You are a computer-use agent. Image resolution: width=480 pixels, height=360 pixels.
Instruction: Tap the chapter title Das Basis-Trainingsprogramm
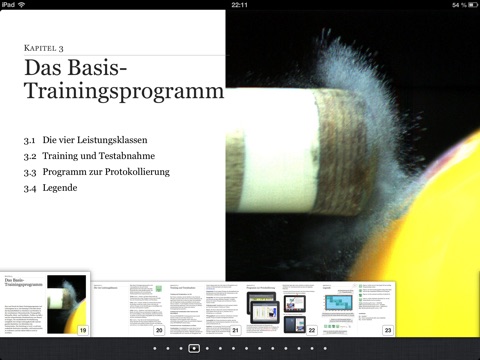tap(124, 79)
